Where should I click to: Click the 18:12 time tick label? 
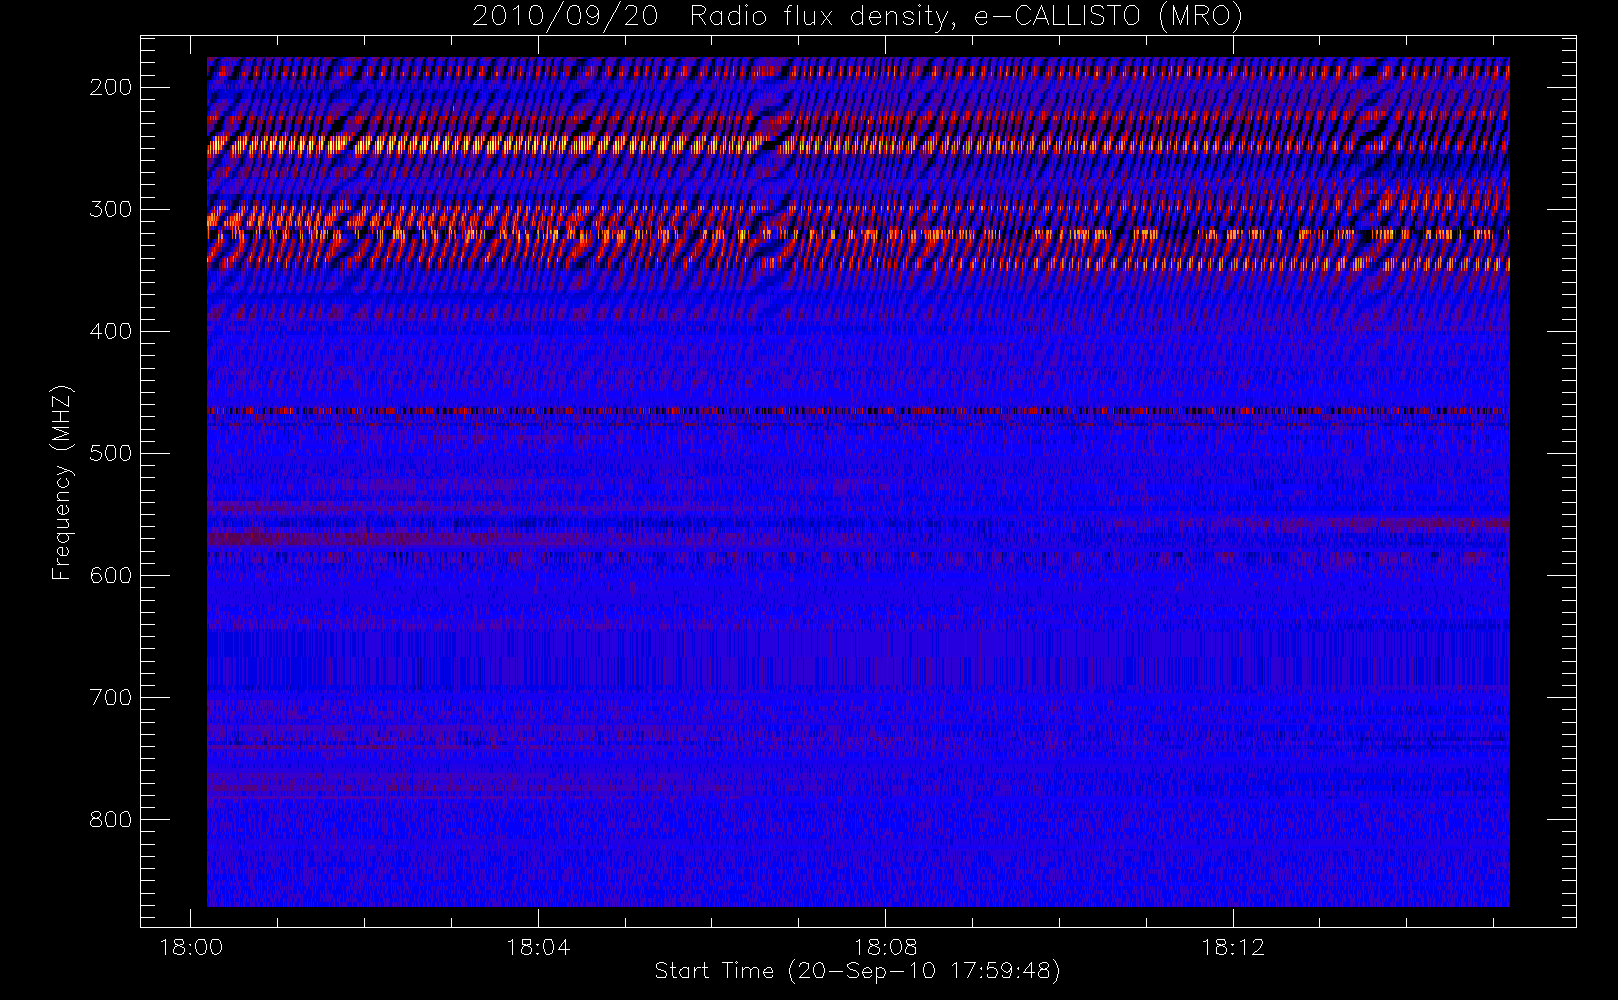[x=1233, y=946]
